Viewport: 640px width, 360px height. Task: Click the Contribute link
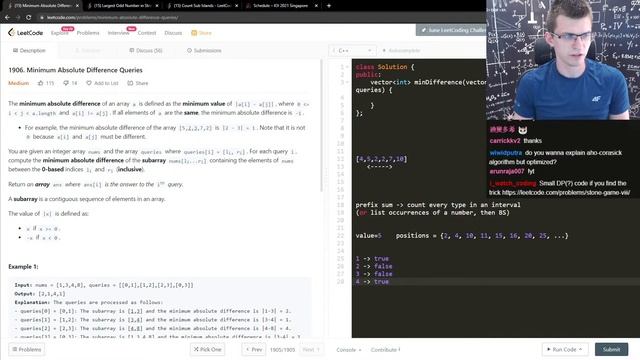[x=385, y=350]
